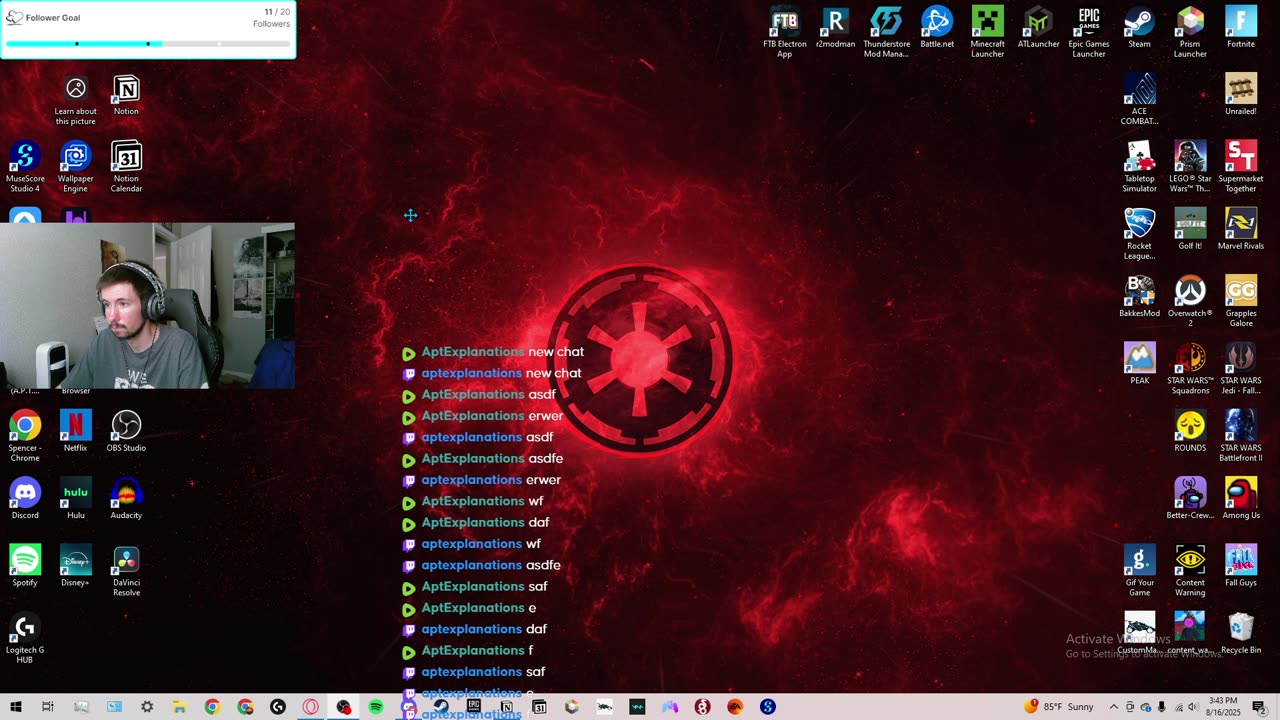Select the Logitech G HUB desktop icon
1280x720 pixels.
25,637
